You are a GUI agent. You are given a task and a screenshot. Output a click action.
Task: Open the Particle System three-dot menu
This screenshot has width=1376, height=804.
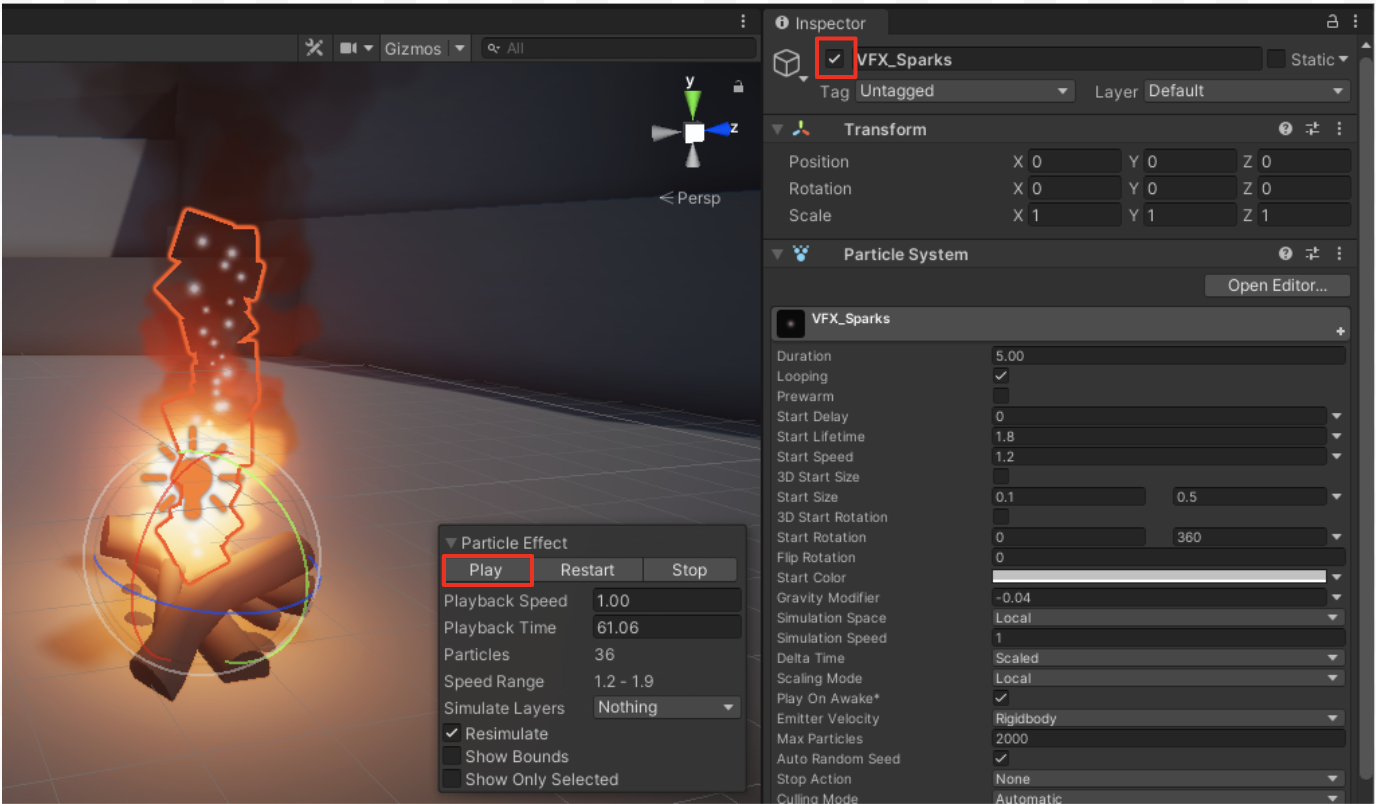point(1339,254)
